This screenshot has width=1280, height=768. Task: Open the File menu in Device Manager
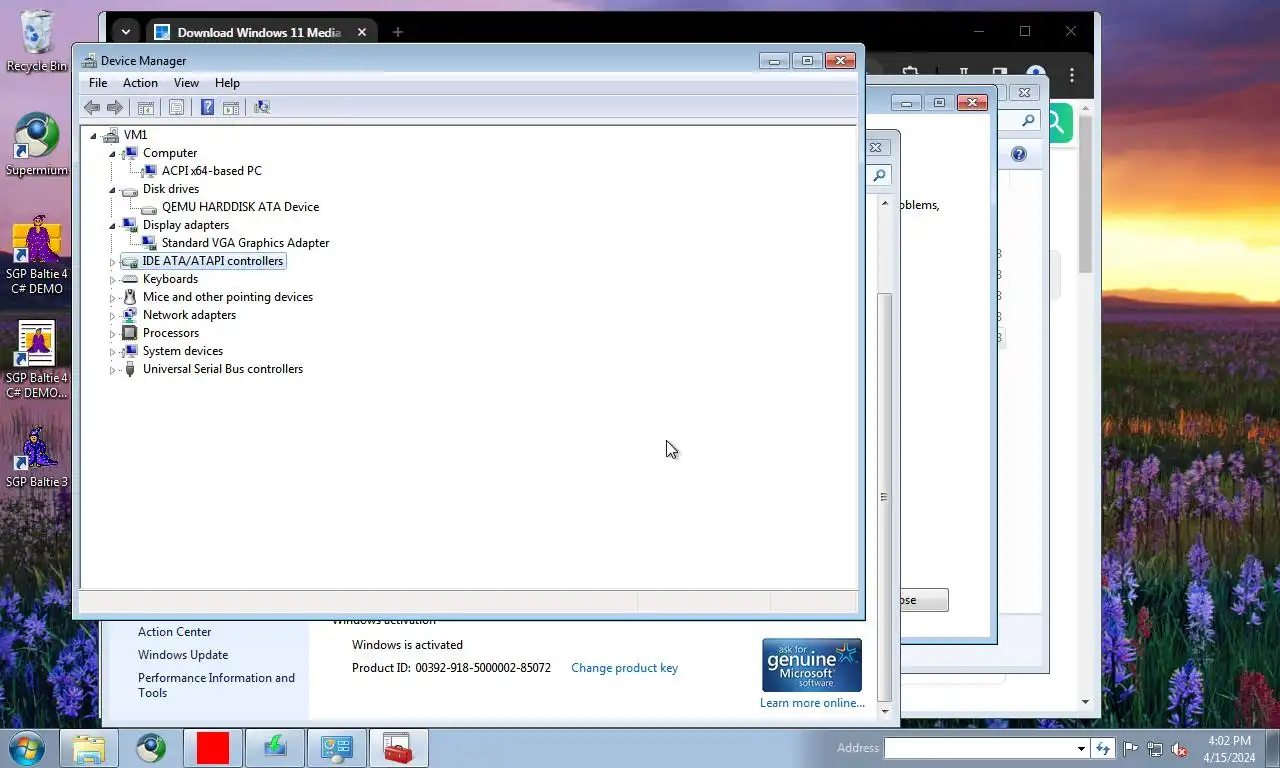(x=98, y=83)
